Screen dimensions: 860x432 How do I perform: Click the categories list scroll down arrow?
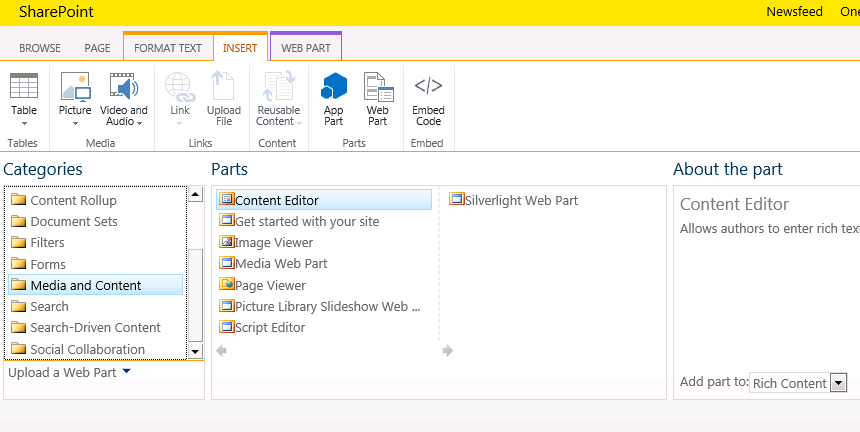click(195, 351)
